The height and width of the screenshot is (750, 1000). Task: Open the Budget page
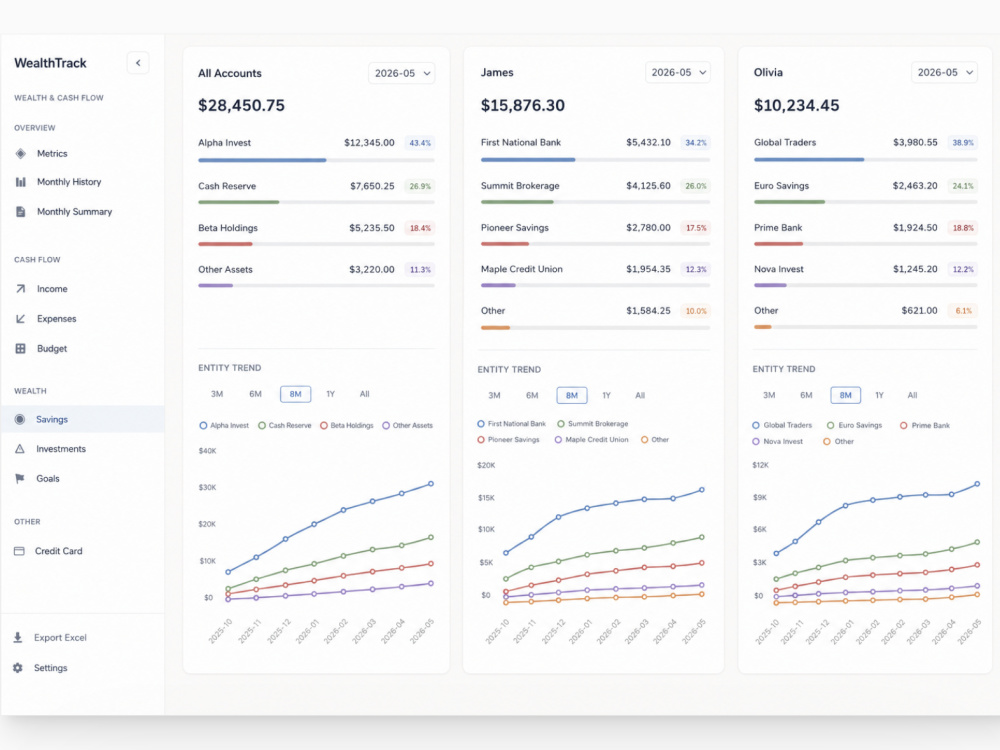click(52, 349)
